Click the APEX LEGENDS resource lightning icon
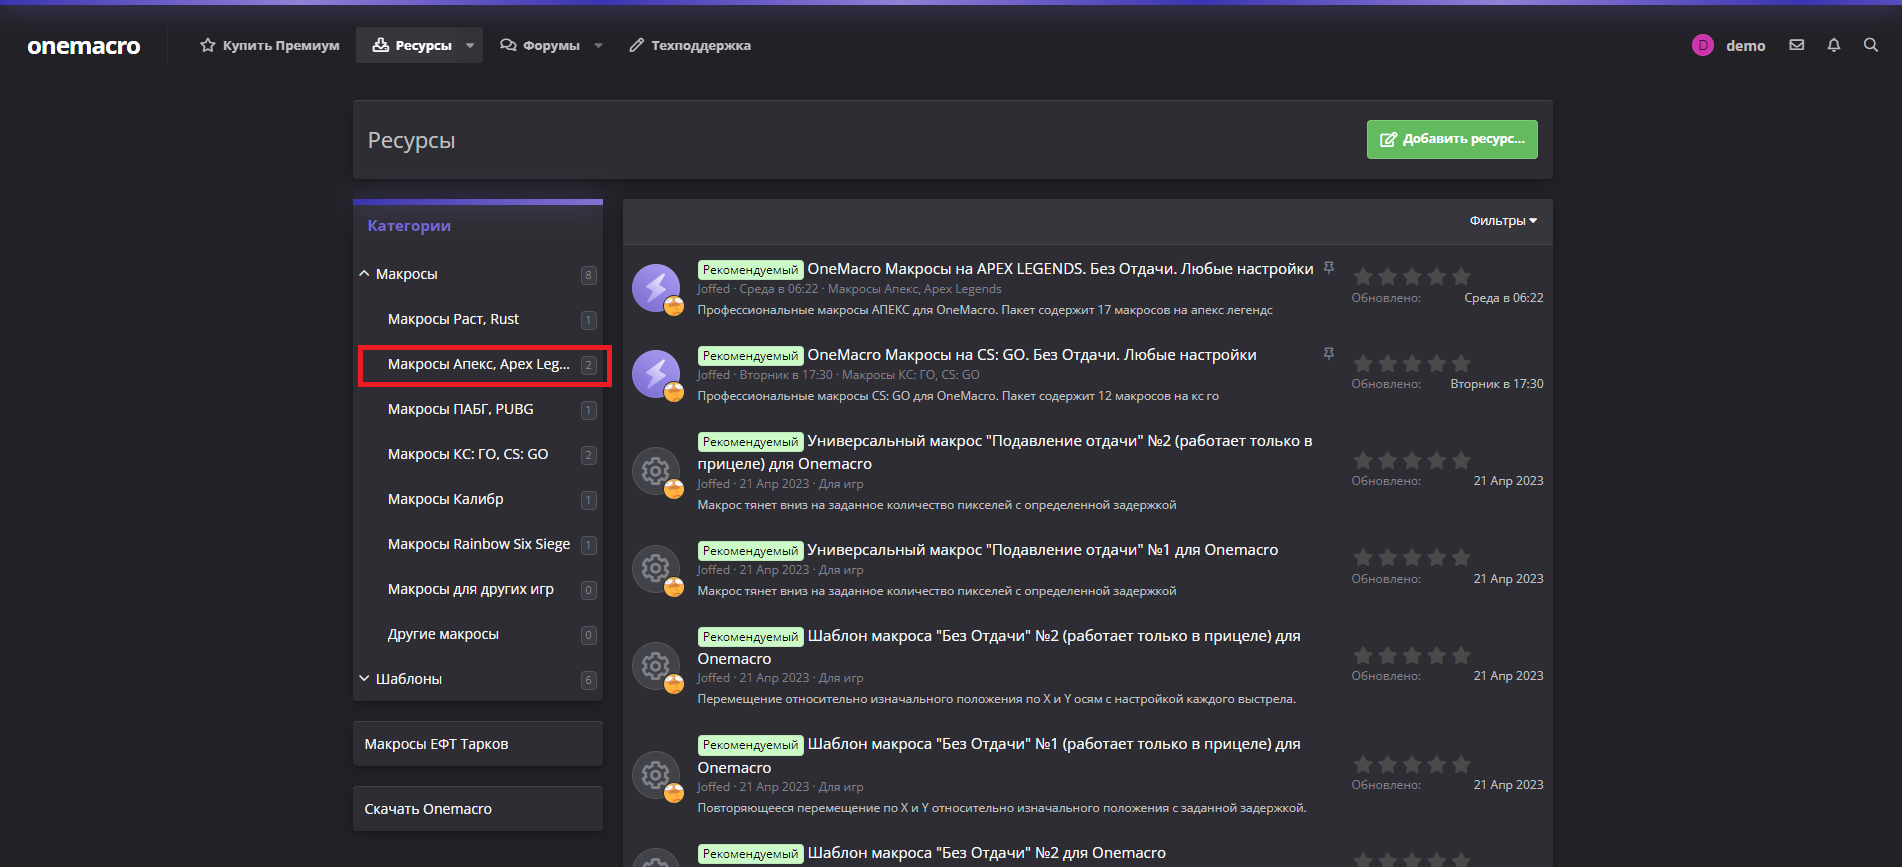Image resolution: width=1902 pixels, height=867 pixels. [x=656, y=288]
